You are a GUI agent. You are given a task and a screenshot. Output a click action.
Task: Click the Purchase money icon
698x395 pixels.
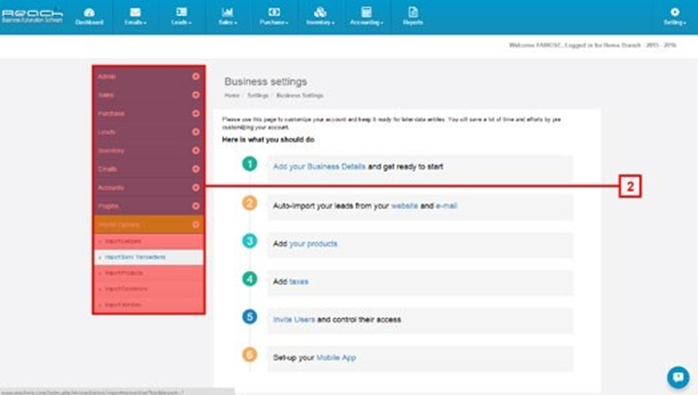point(274,12)
